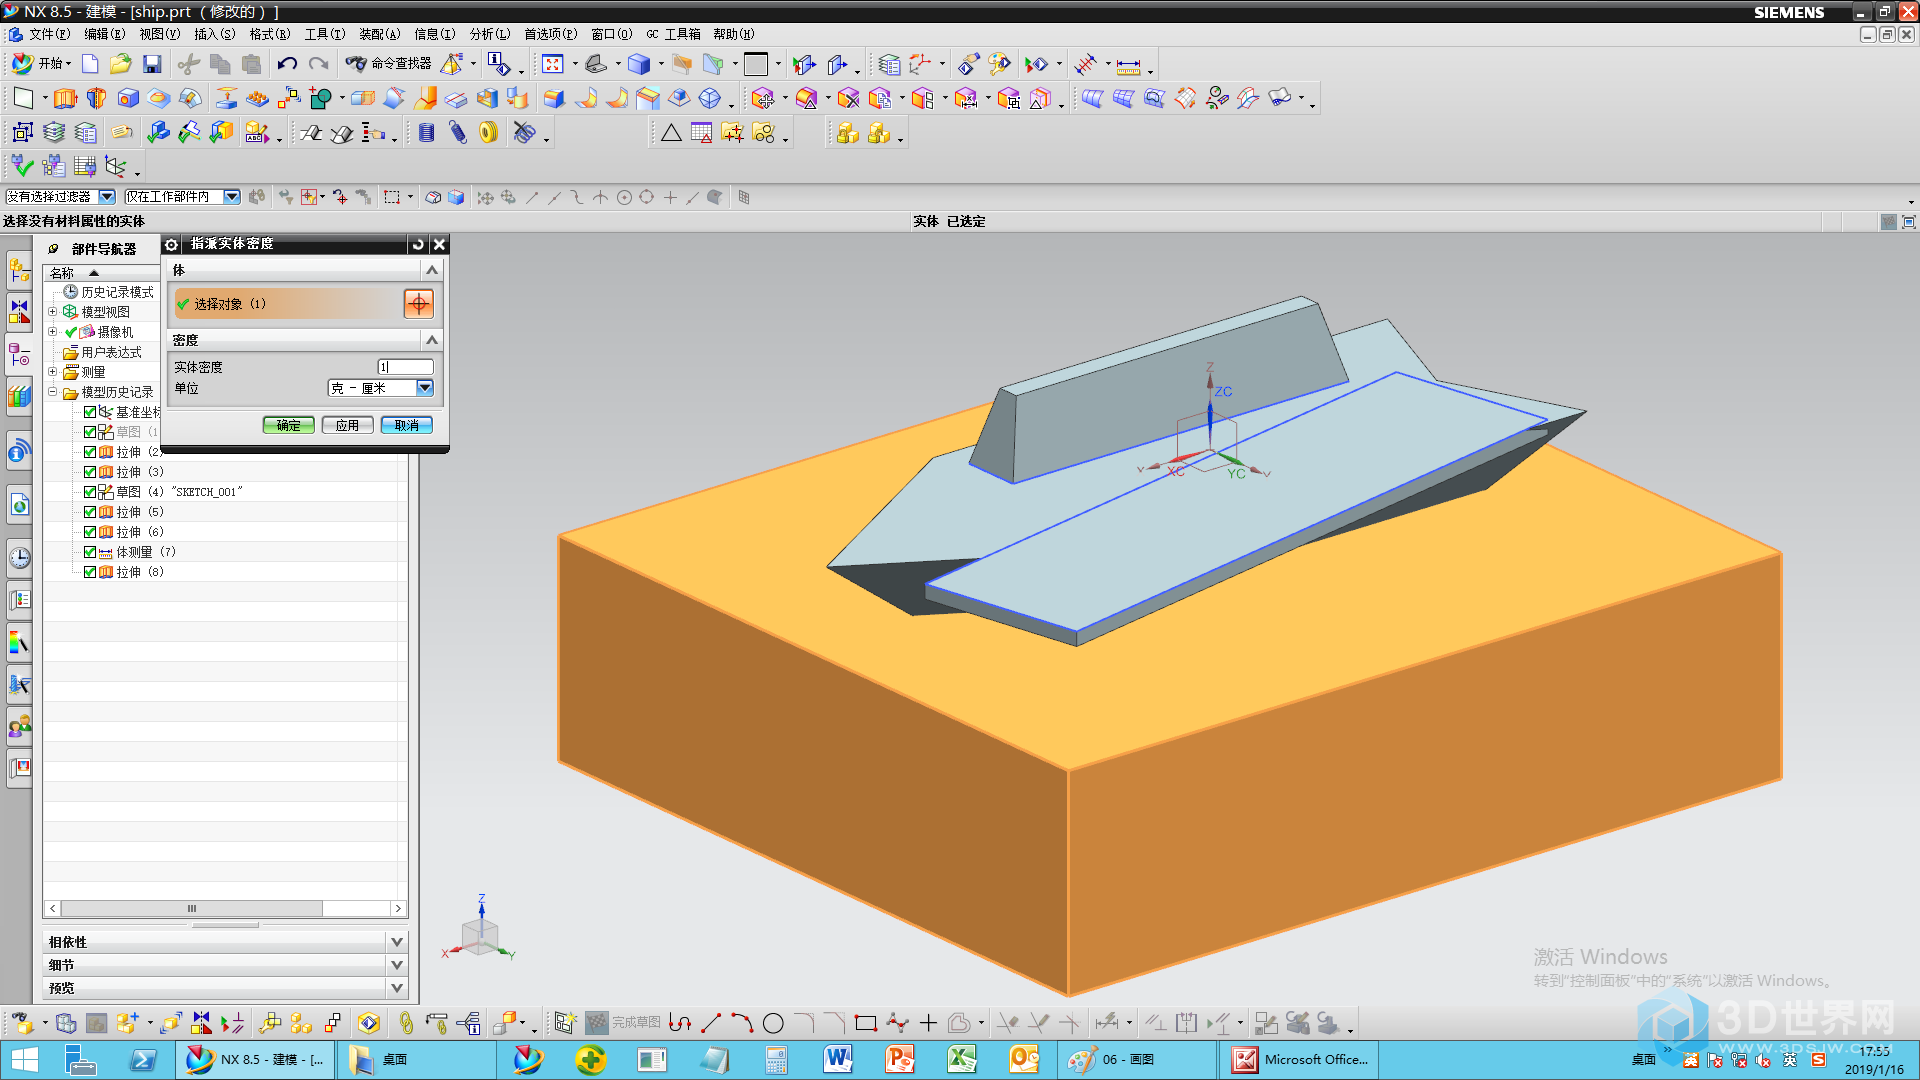Click the Circle sketch tool icon

tap(773, 1023)
